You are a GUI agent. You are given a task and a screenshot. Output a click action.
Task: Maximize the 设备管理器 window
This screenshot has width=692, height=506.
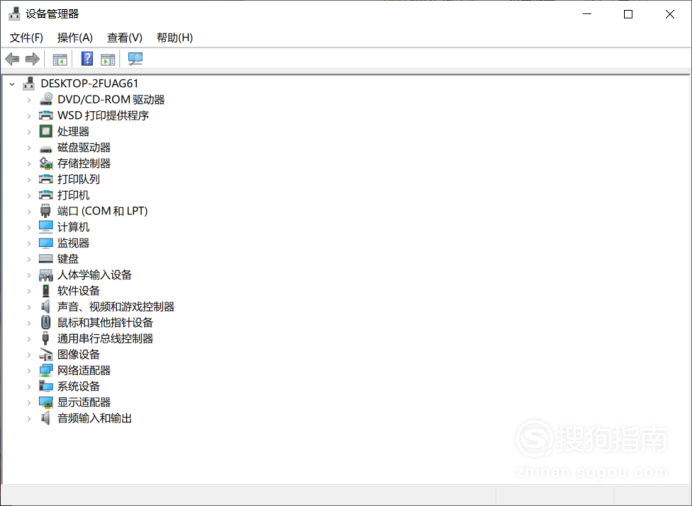point(628,14)
